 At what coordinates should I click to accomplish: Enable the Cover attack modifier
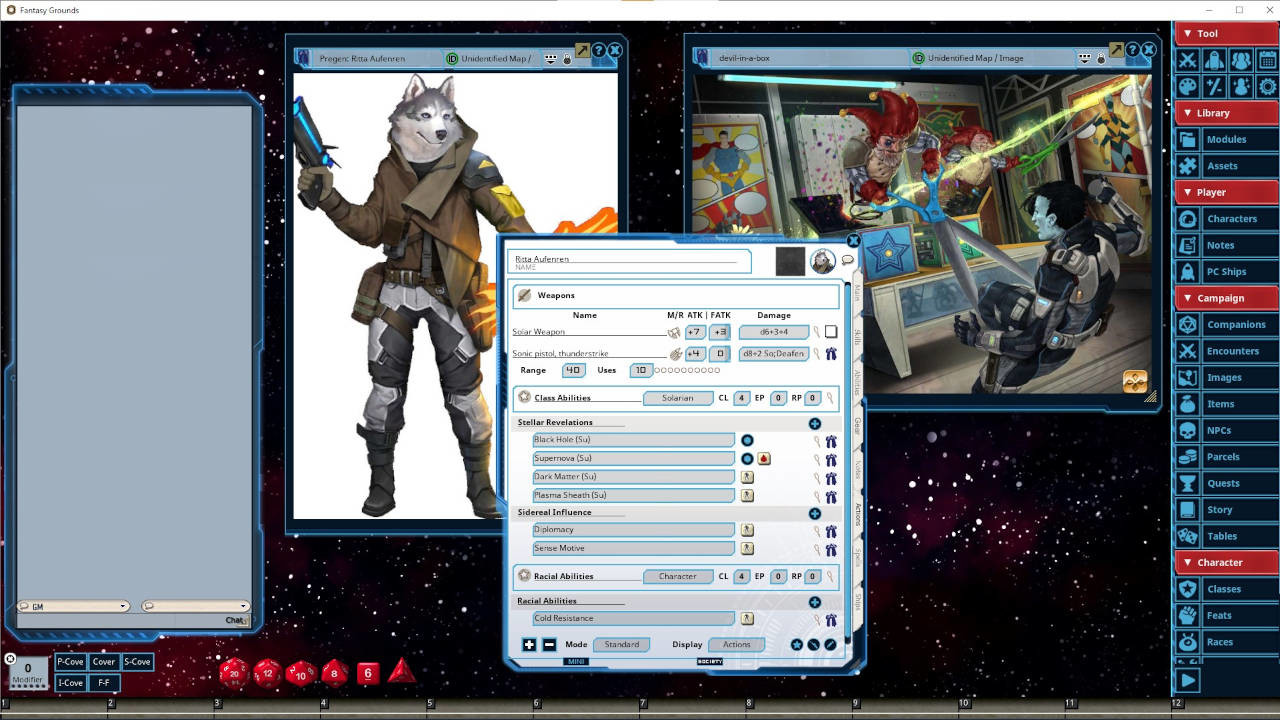104,661
